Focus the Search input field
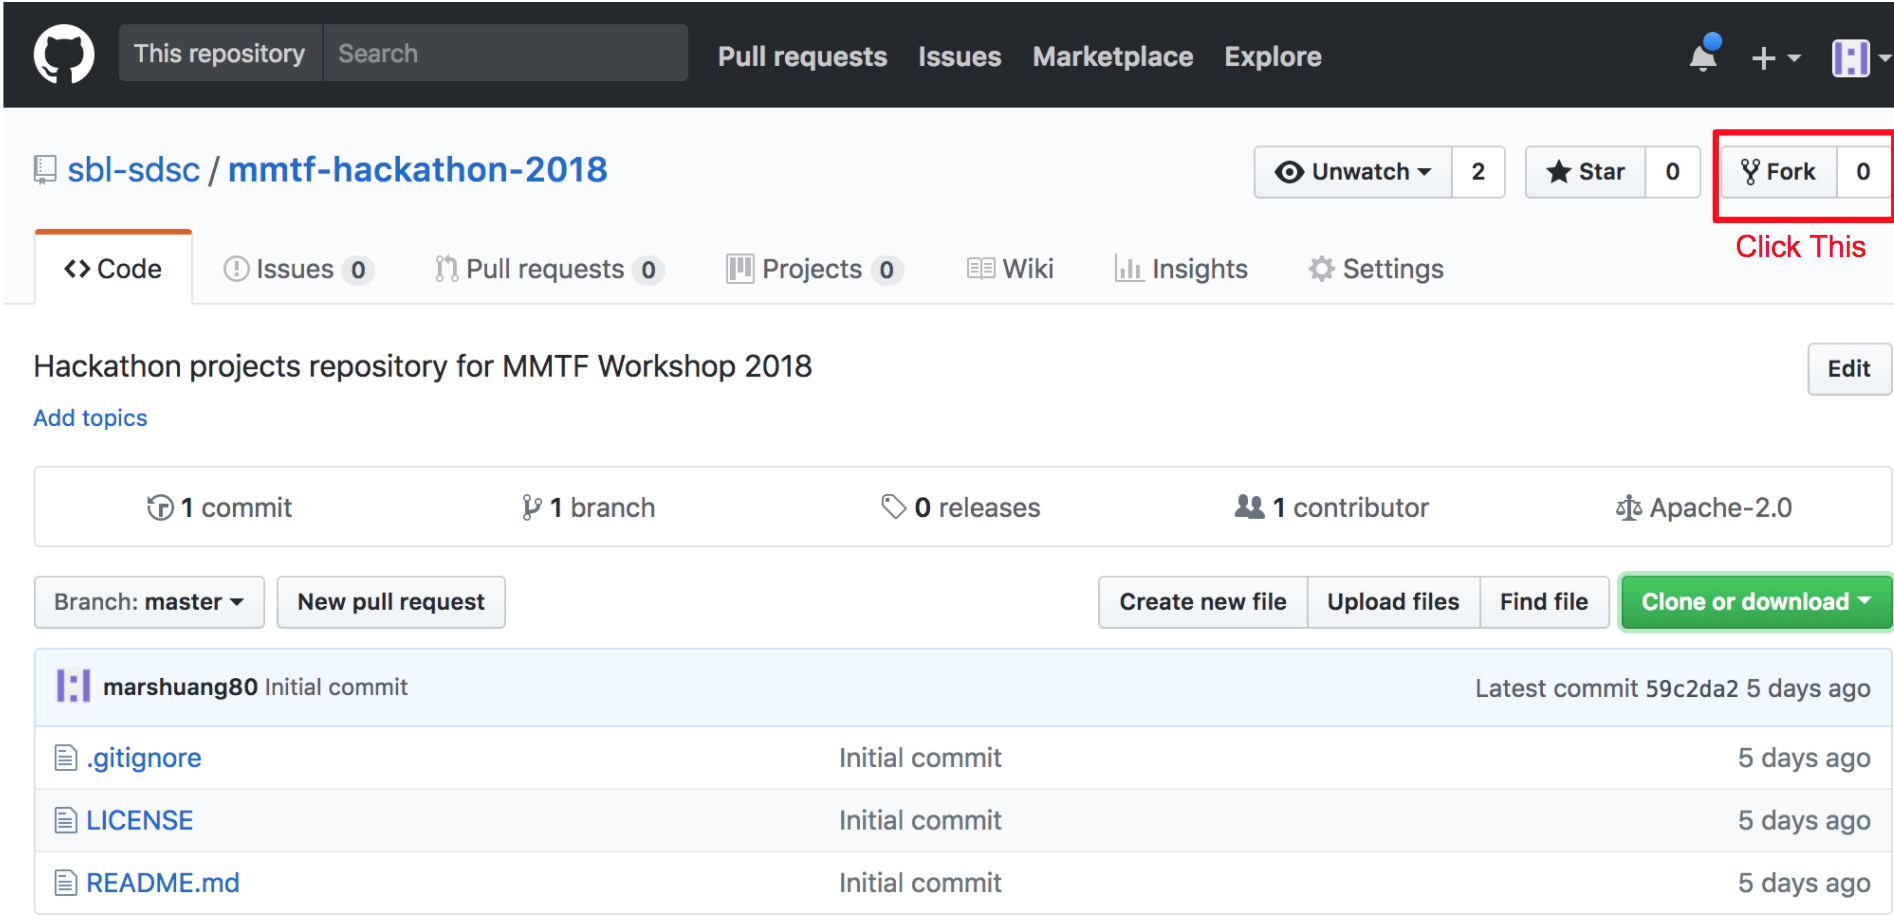1894x918 pixels. coord(505,53)
